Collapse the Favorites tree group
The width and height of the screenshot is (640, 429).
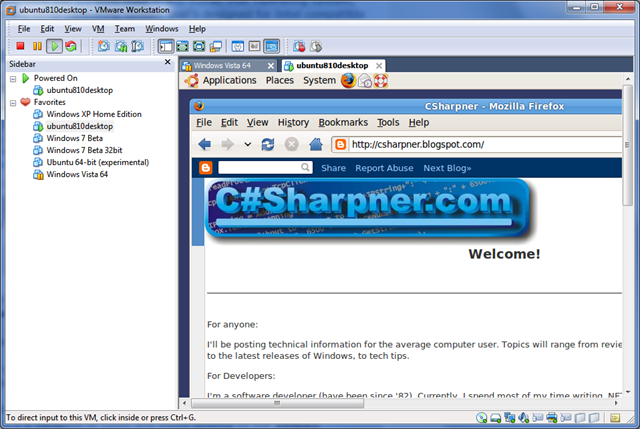tap(13, 103)
